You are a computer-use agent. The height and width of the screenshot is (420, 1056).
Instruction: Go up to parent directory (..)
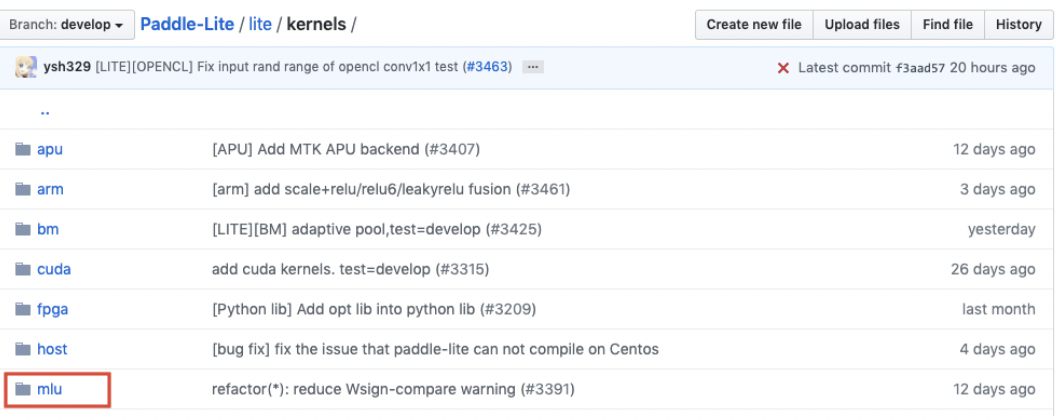[x=45, y=111]
